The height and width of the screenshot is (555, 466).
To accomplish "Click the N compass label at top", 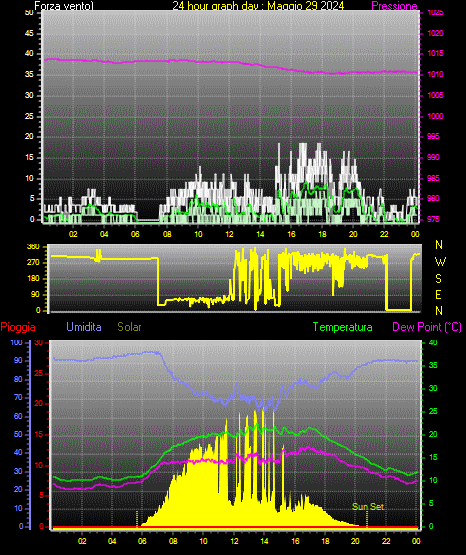I will pyautogui.click(x=439, y=245).
